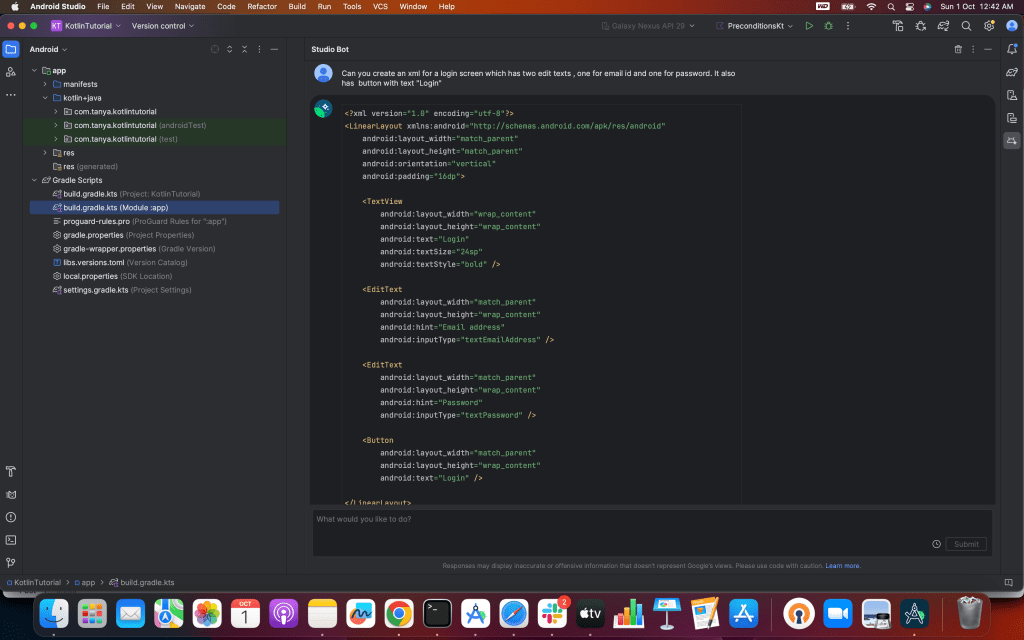Toggle the Resource Manager tool window
1024x640 pixels.
coord(11,72)
